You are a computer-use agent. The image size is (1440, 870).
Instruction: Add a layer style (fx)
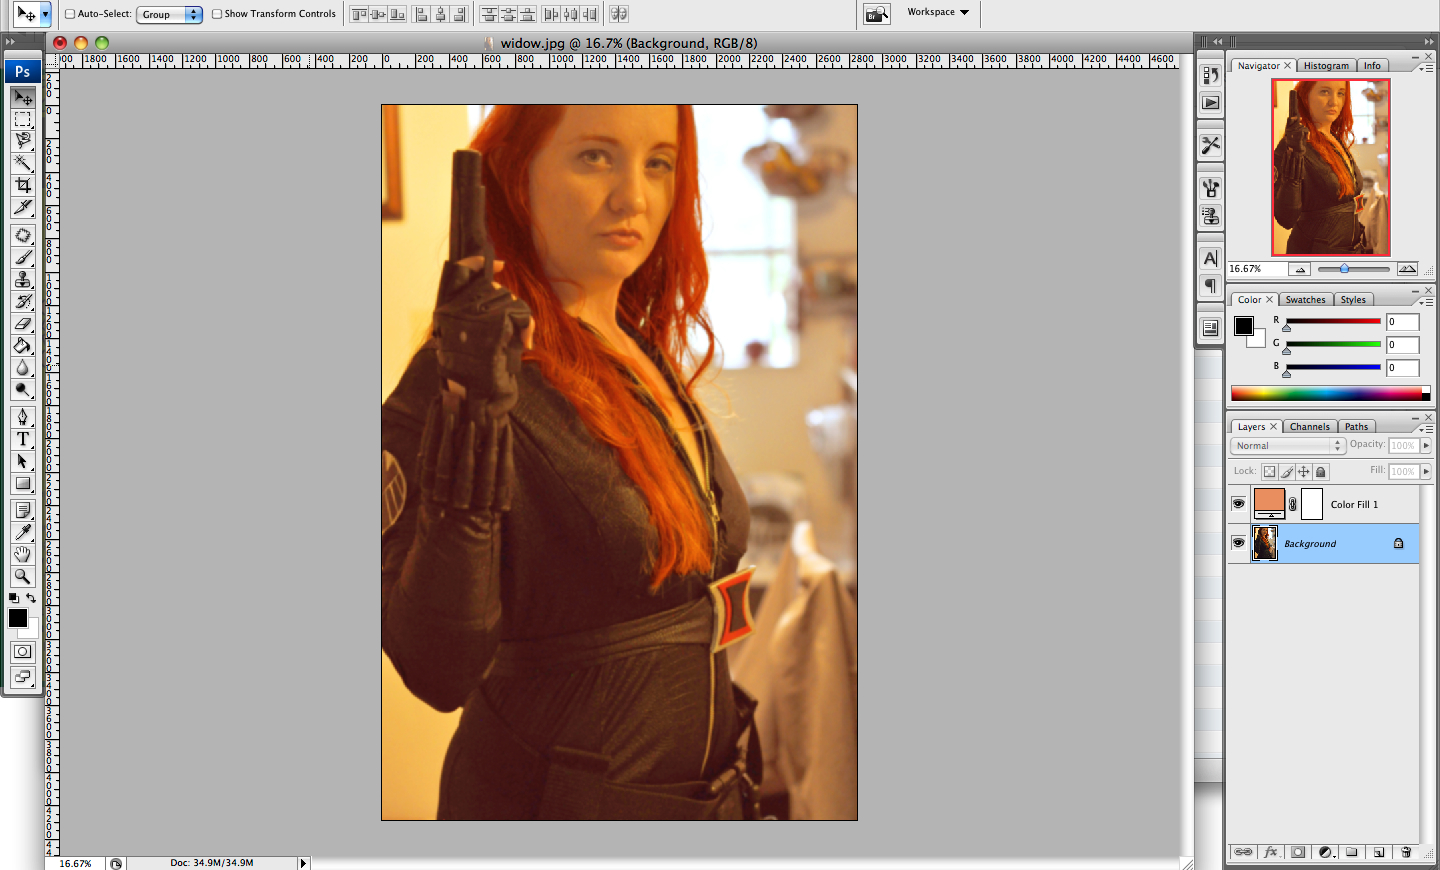coord(1271,852)
